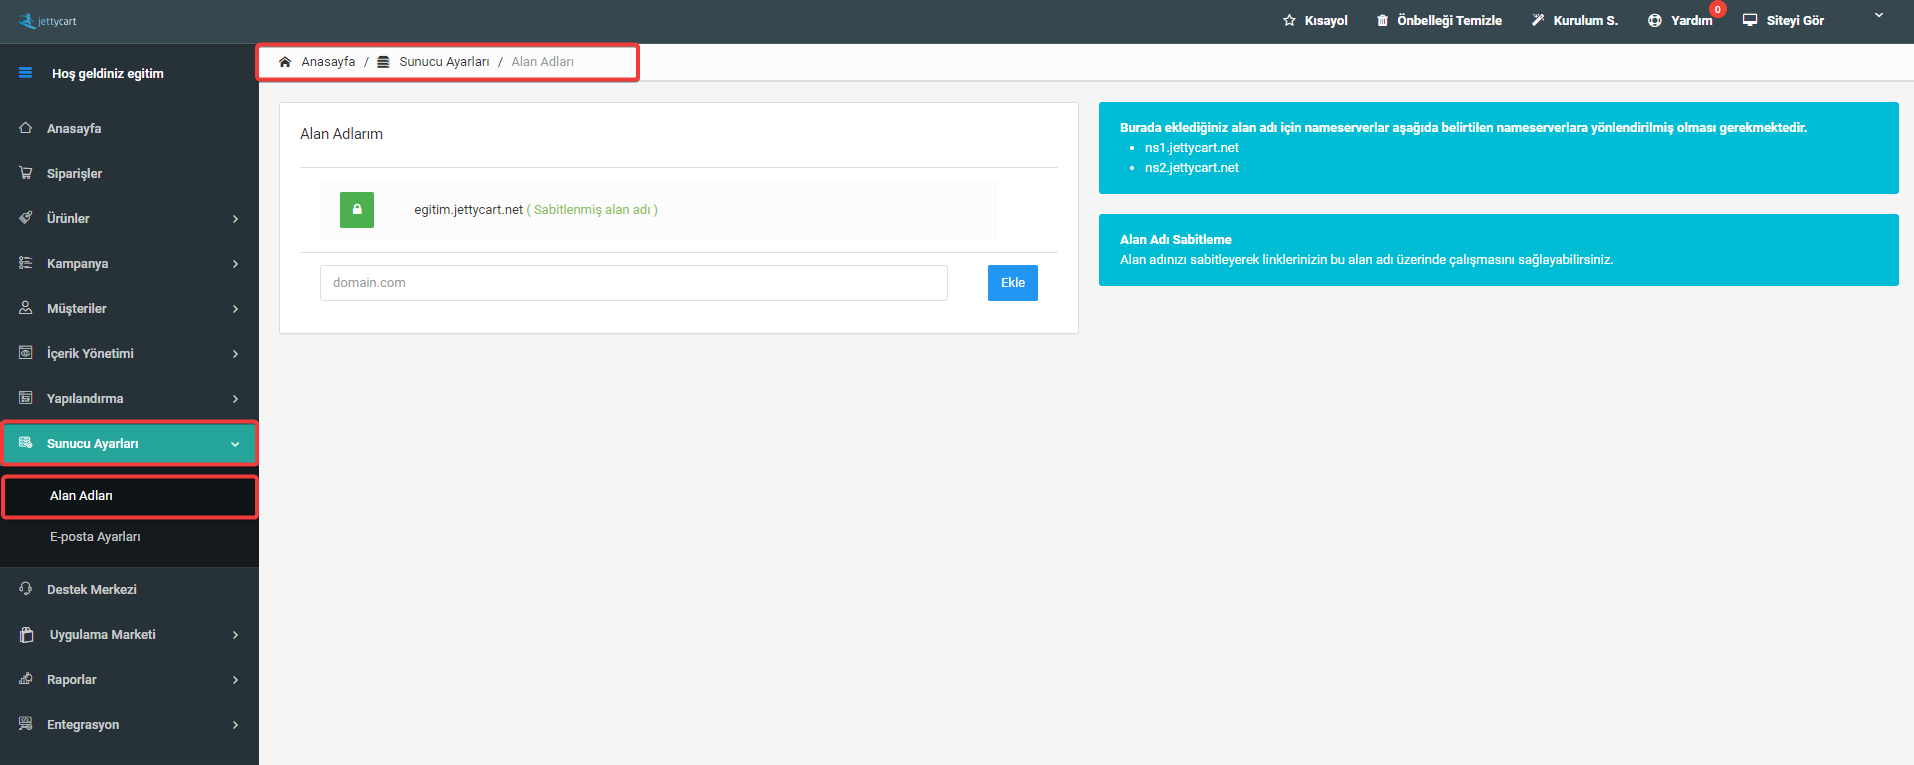
Task: Collapse the Sunucu Ayarları chevron
Action: click(x=235, y=444)
